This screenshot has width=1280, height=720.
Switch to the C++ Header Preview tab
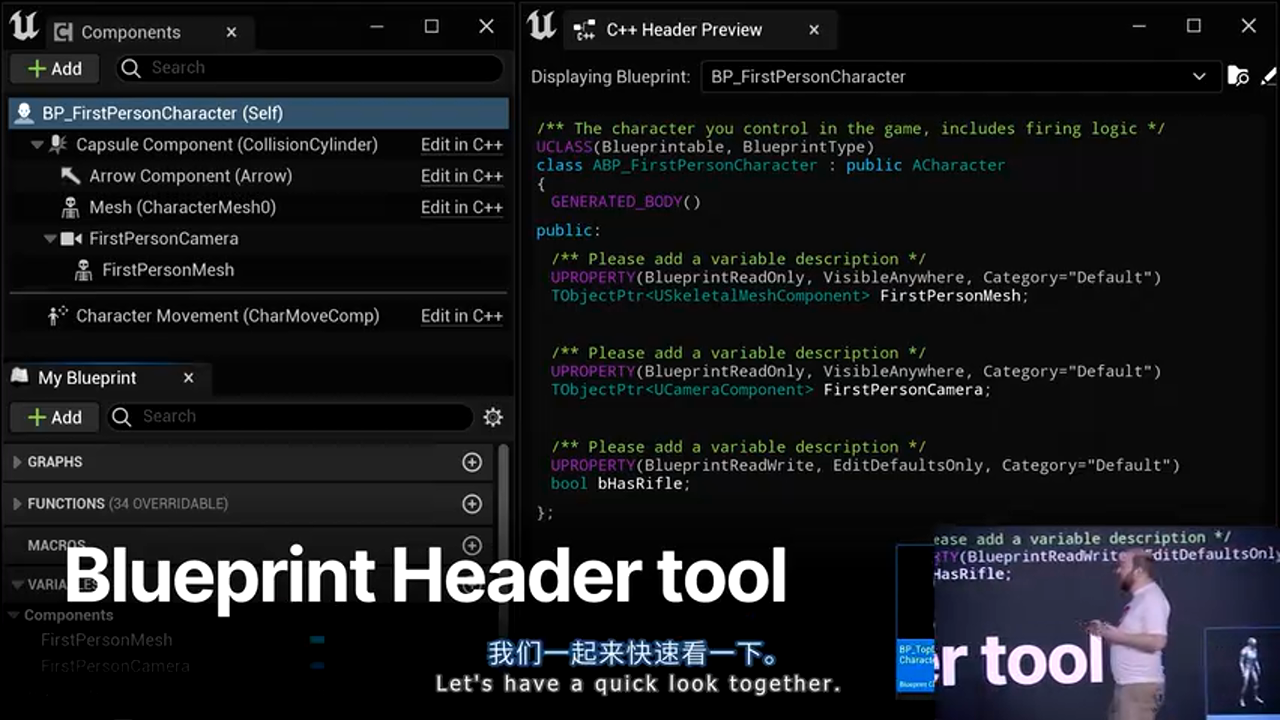click(x=684, y=30)
